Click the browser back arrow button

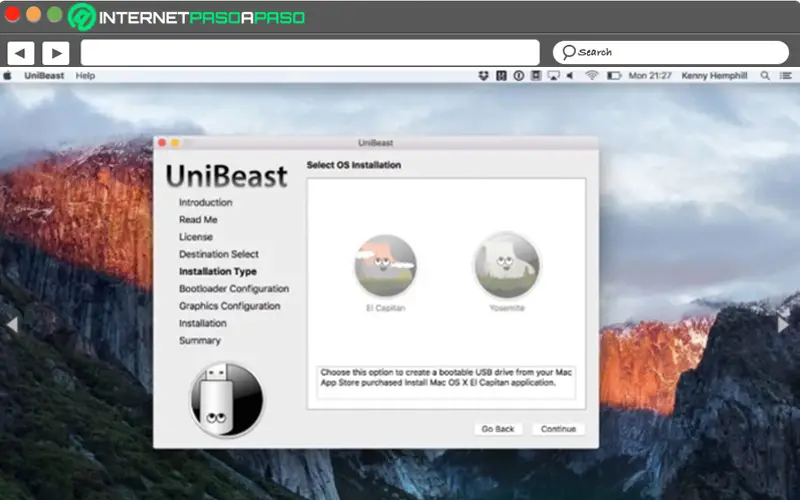pyautogui.click(x=20, y=53)
